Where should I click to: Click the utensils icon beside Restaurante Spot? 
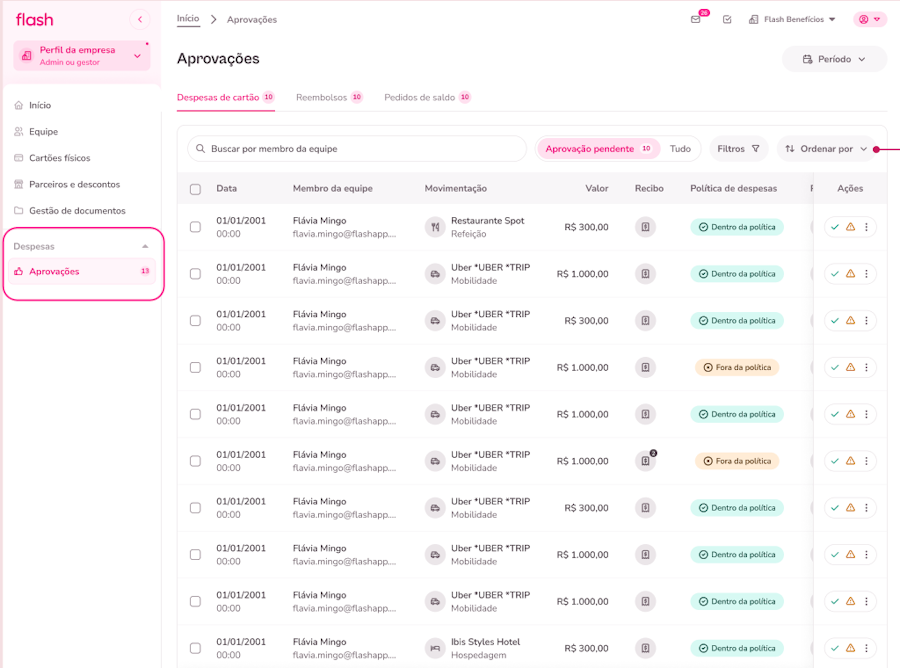point(435,227)
